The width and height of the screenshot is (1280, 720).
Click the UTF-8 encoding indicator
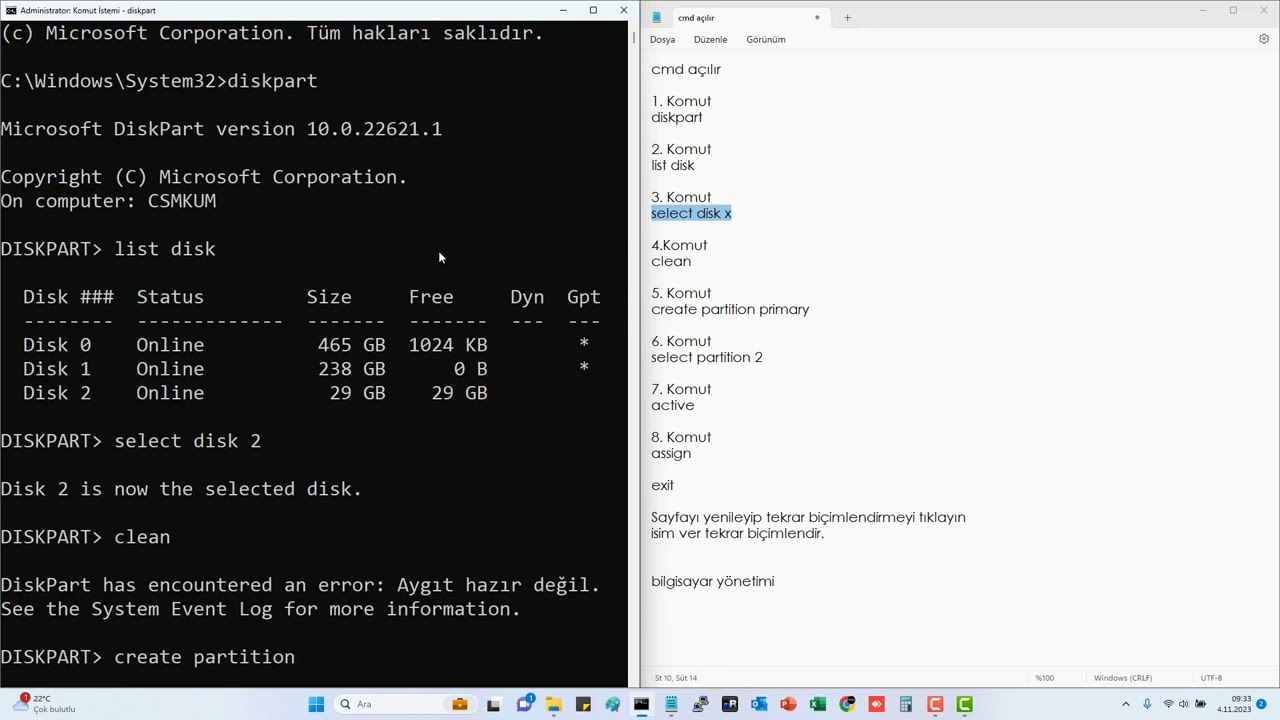coord(1211,678)
